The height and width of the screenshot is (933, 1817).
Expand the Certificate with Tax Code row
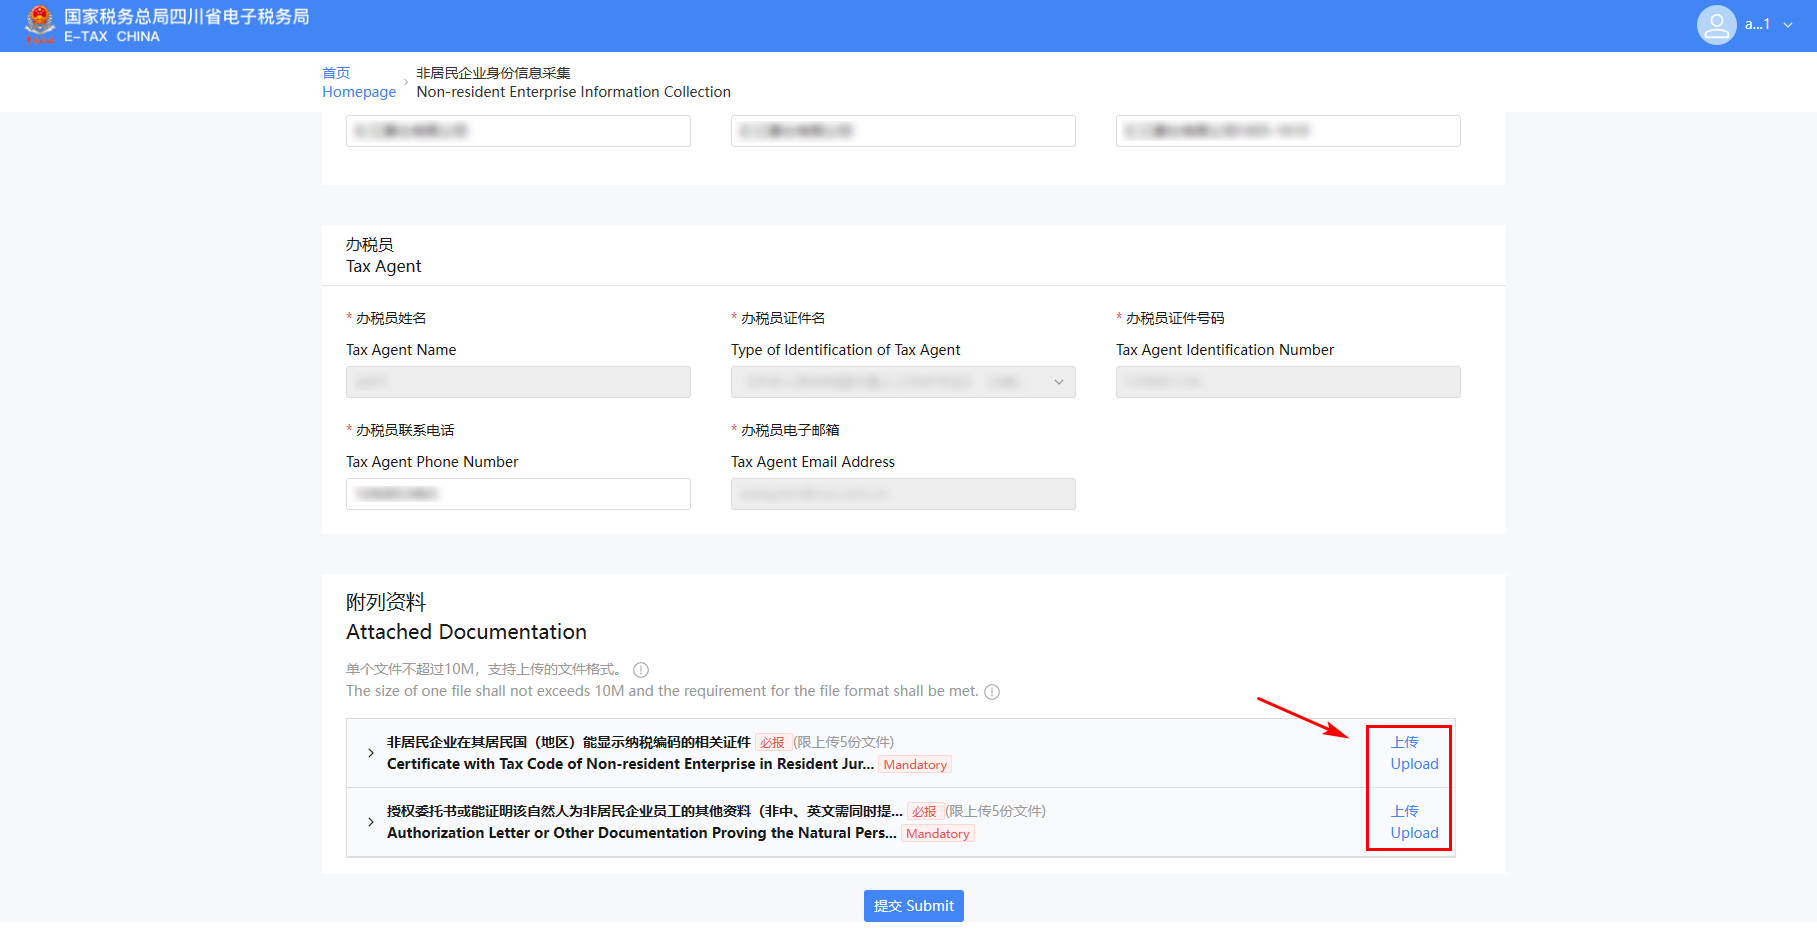(371, 753)
